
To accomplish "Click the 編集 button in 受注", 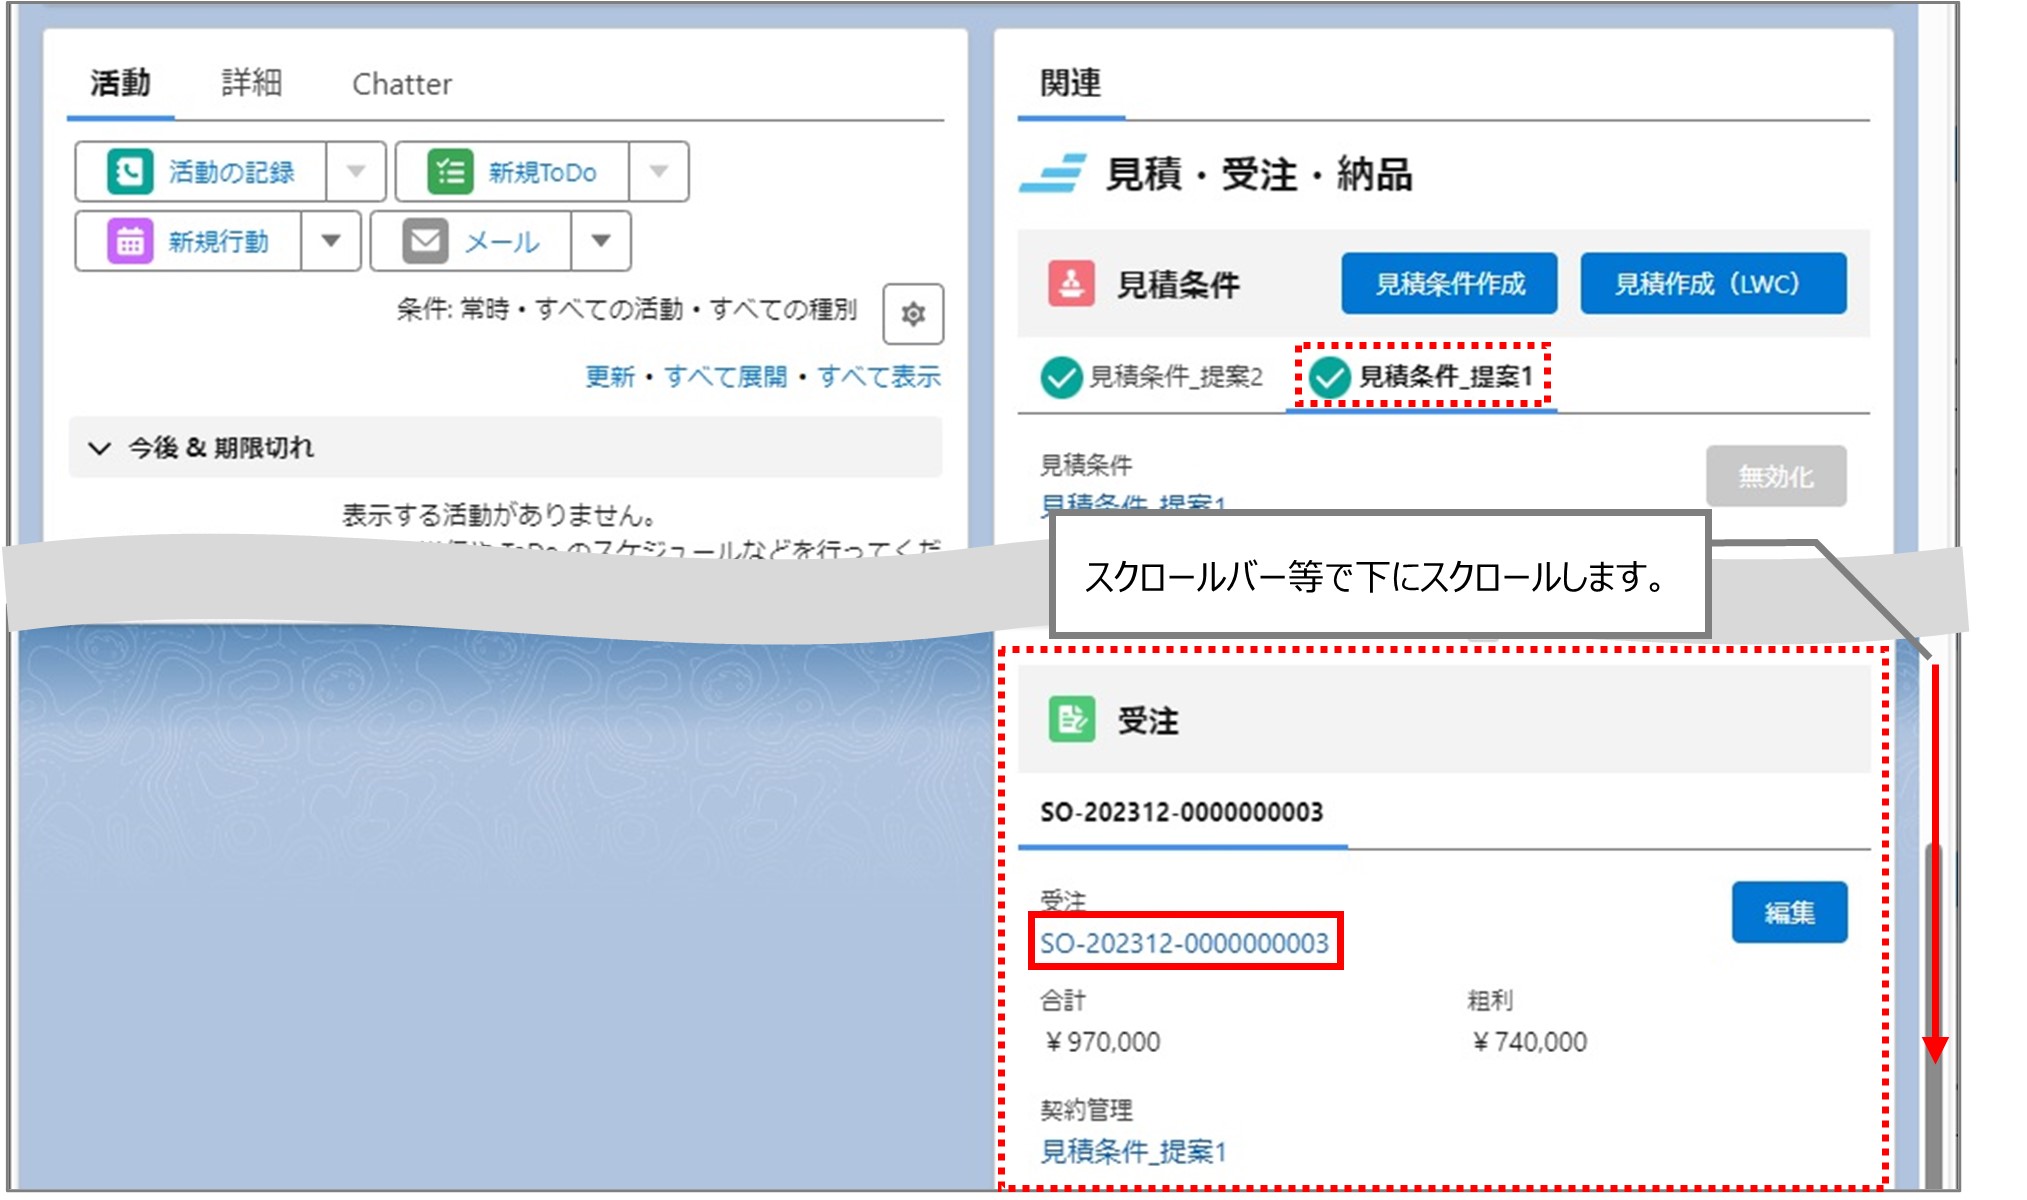I will pyautogui.click(x=1789, y=912).
